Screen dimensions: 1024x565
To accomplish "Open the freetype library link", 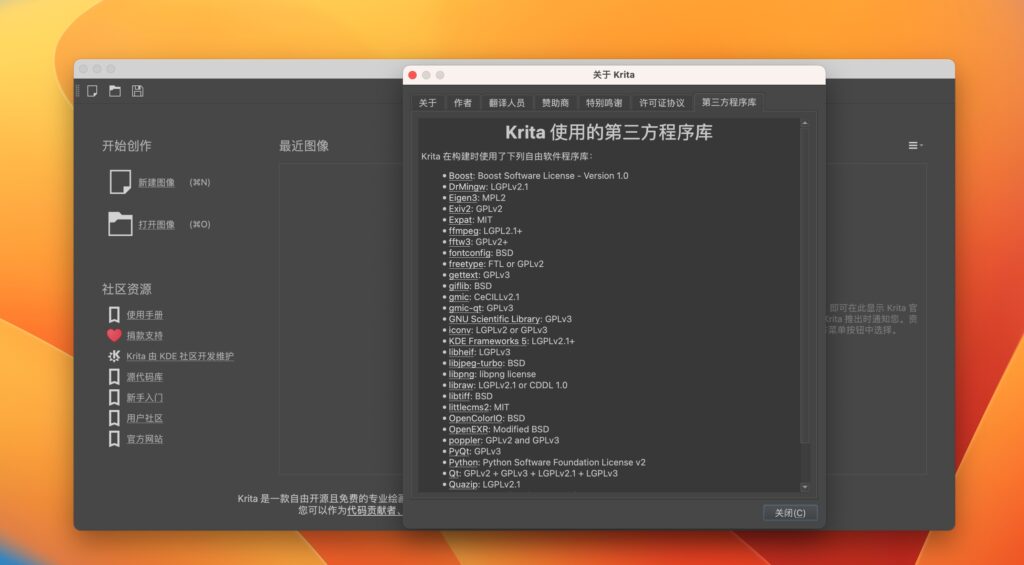I will [466, 264].
